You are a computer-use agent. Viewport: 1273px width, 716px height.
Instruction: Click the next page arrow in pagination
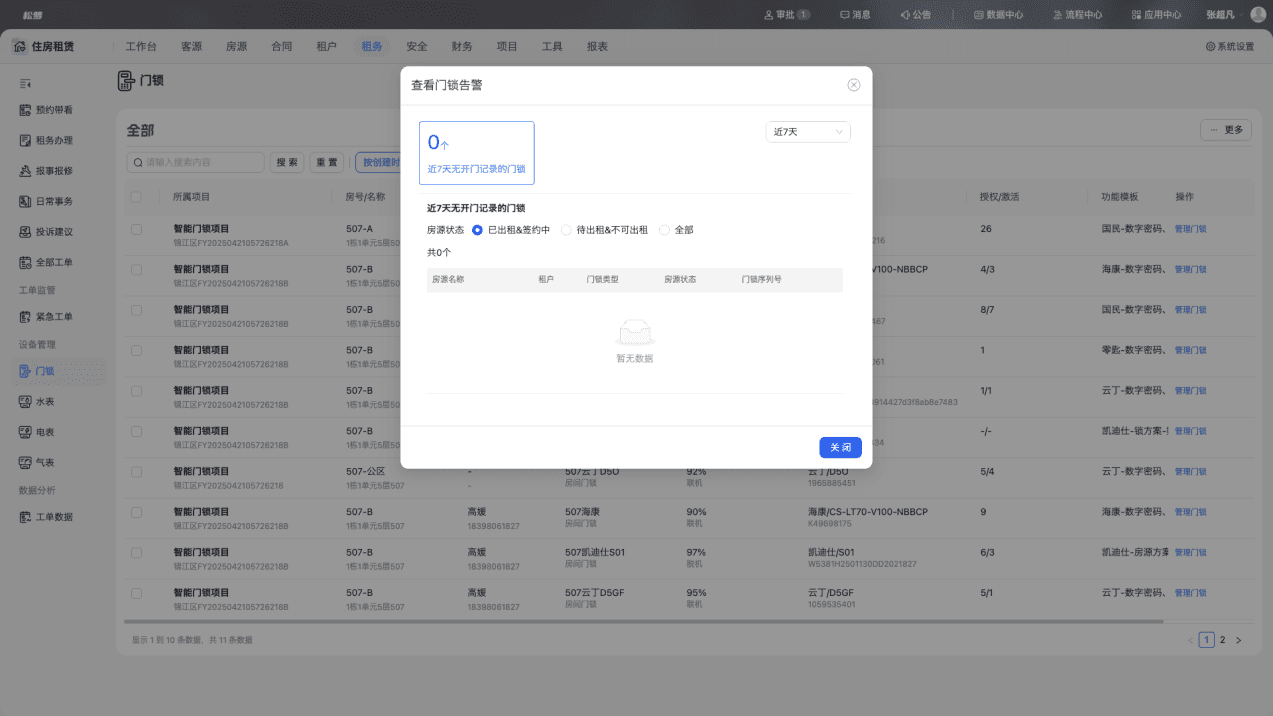point(1238,640)
